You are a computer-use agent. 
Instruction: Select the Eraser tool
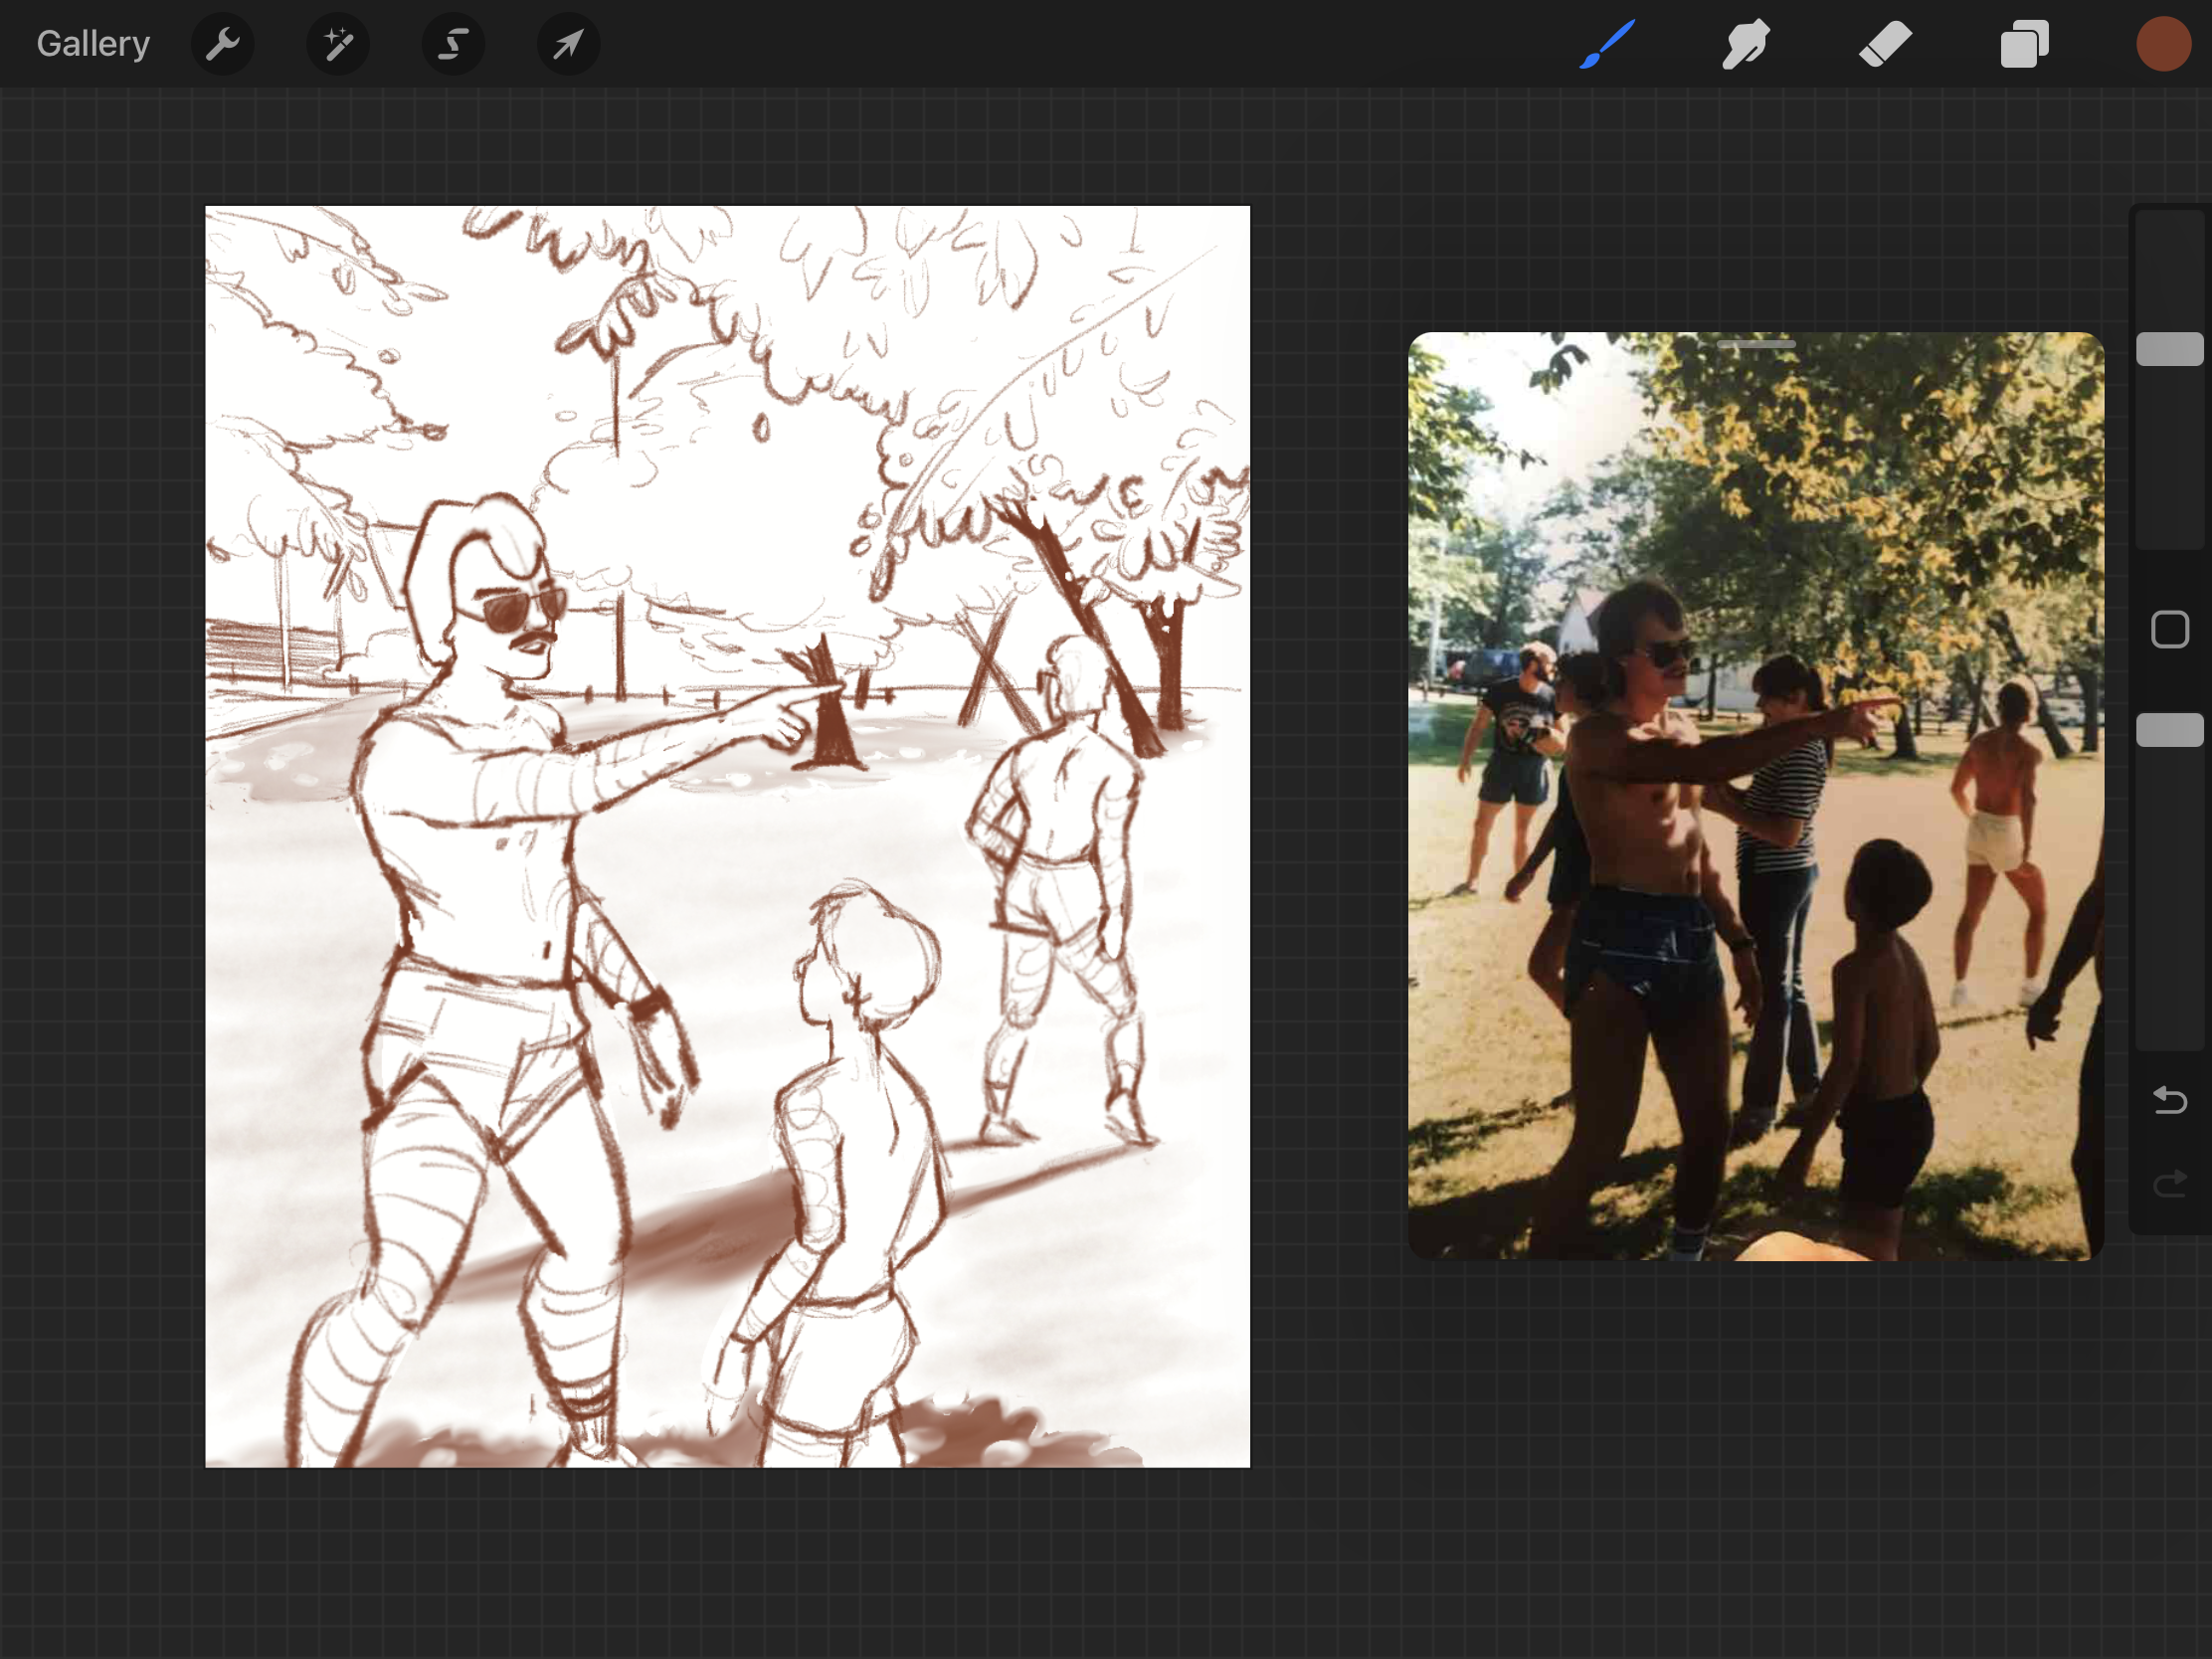[1885, 44]
